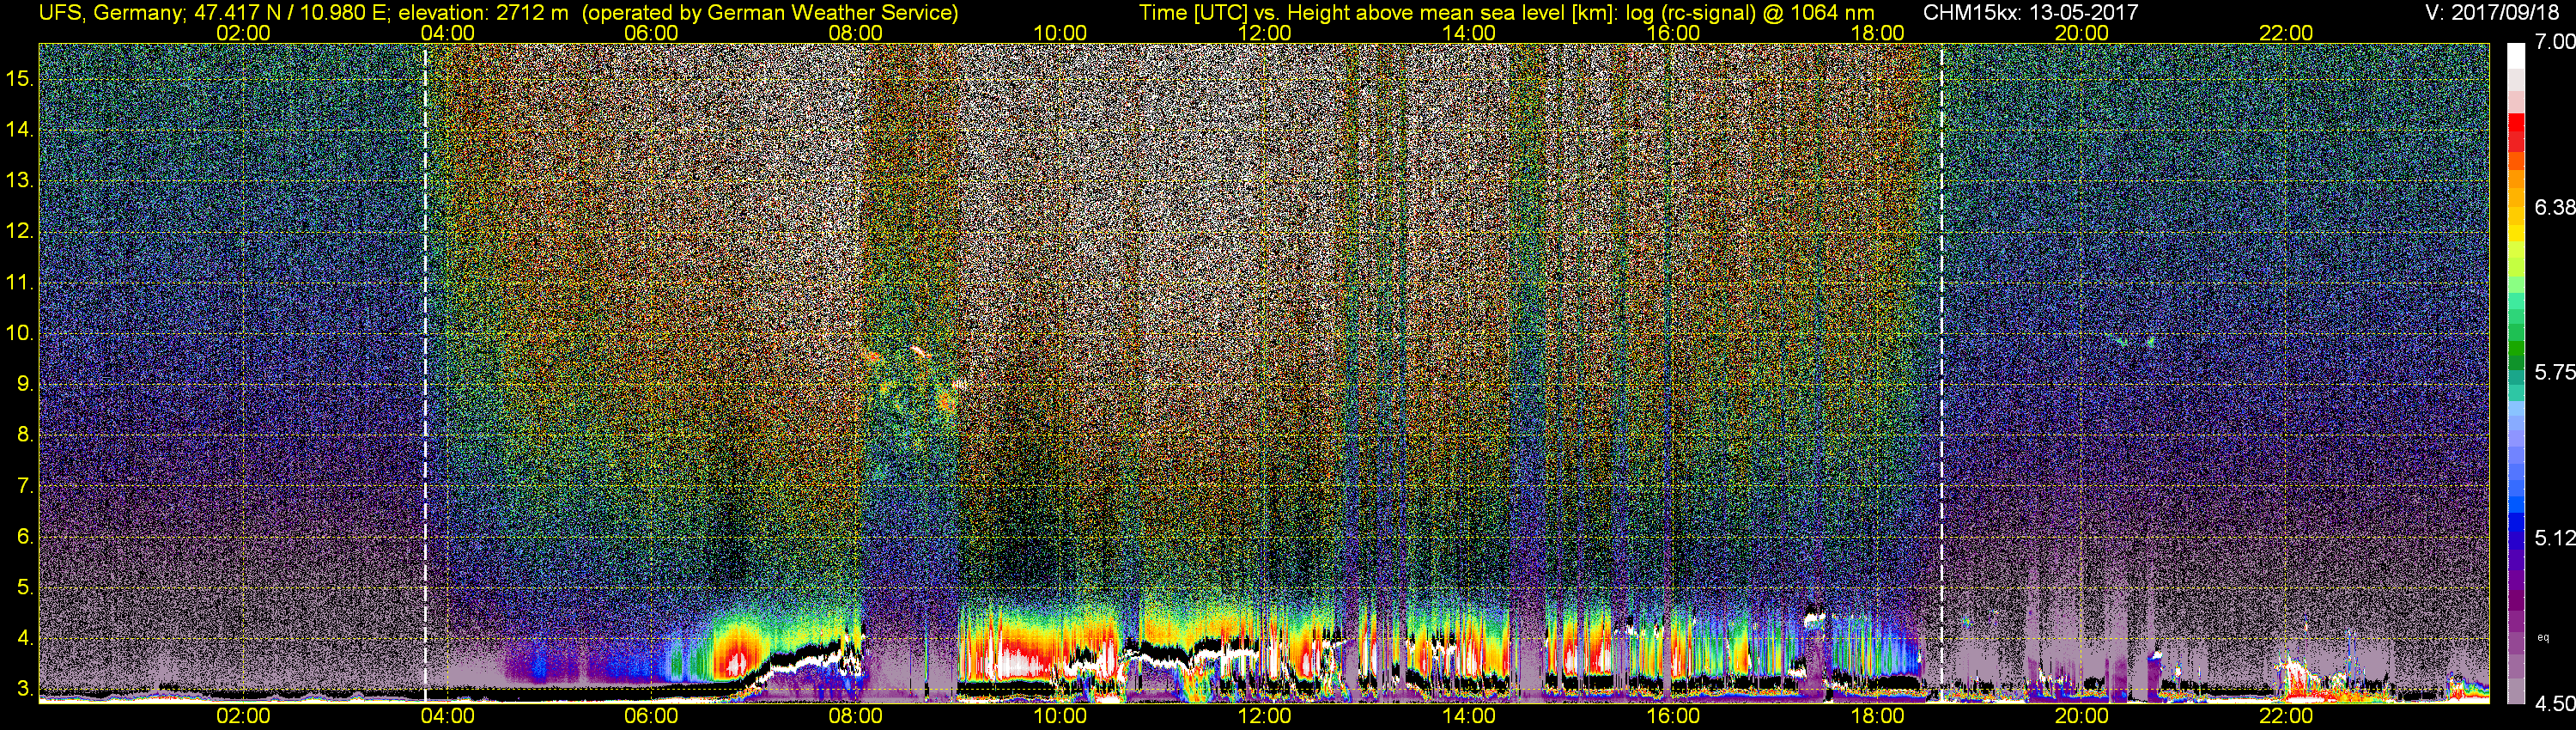Click the 13. km height axis label
The image size is (2576, 730).
pyautogui.click(x=19, y=180)
